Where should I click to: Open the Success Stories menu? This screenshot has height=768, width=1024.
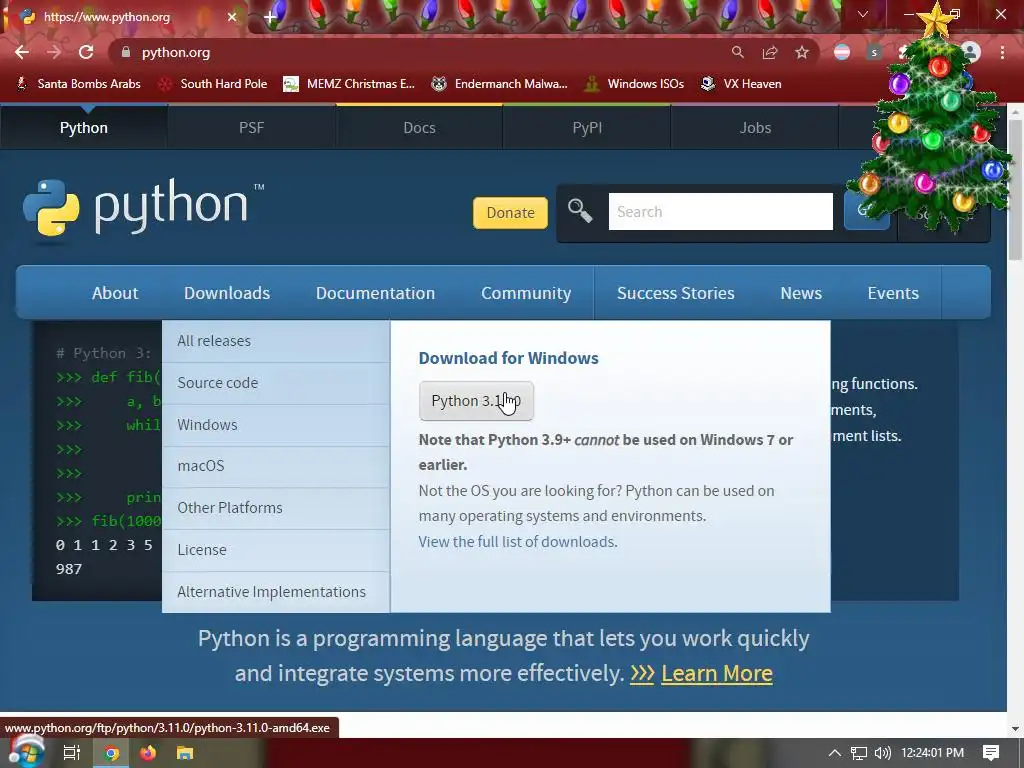676,293
